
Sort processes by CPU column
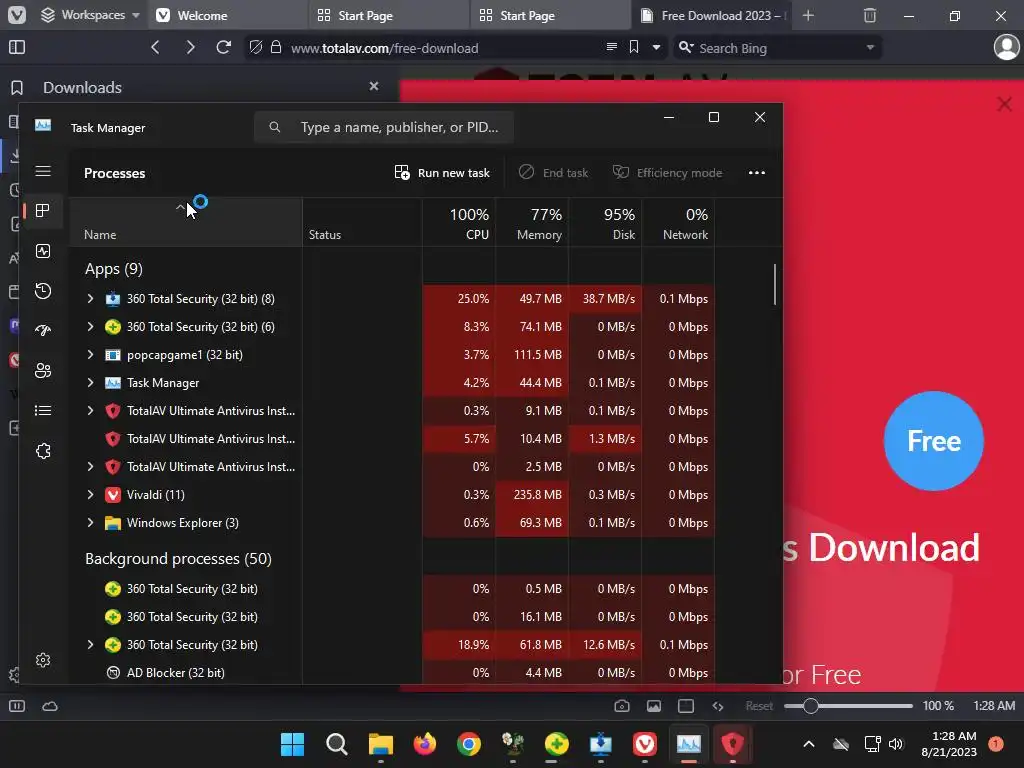pos(458,223)
